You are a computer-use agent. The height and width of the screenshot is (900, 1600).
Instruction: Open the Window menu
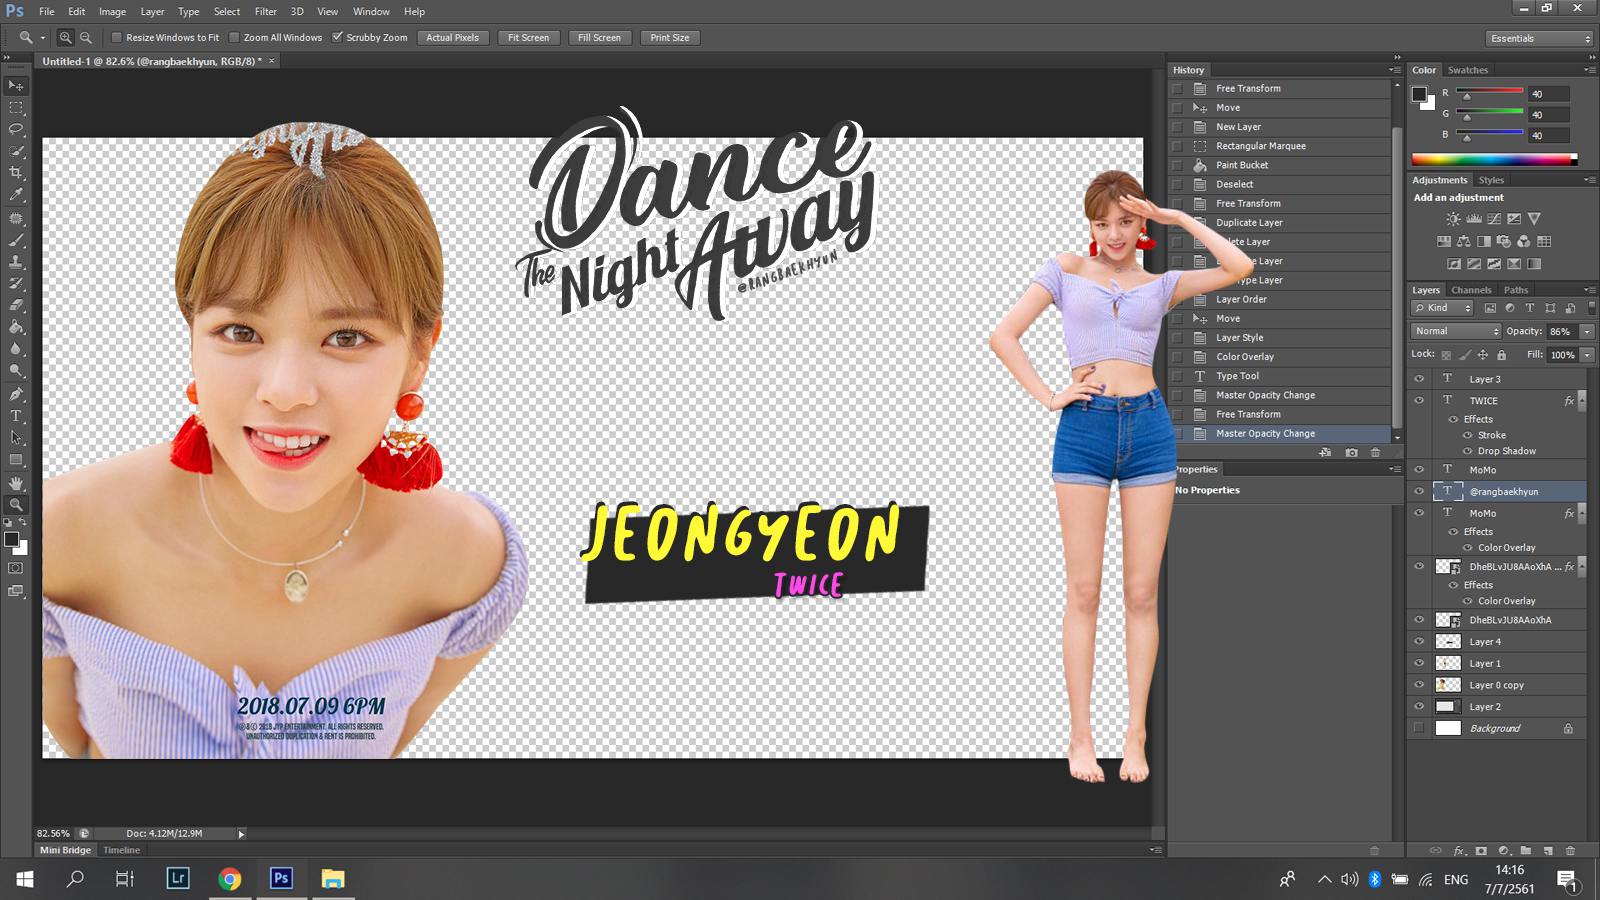[x=371, y=11]
